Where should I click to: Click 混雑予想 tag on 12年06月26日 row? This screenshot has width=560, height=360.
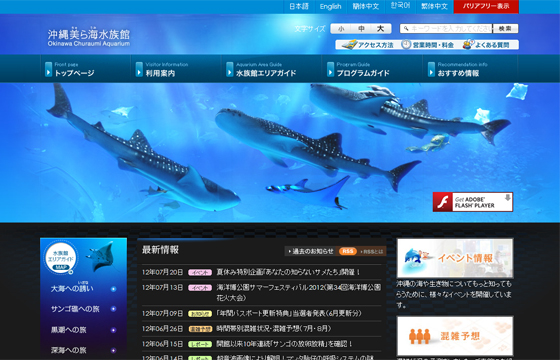(x=200, y=329)
